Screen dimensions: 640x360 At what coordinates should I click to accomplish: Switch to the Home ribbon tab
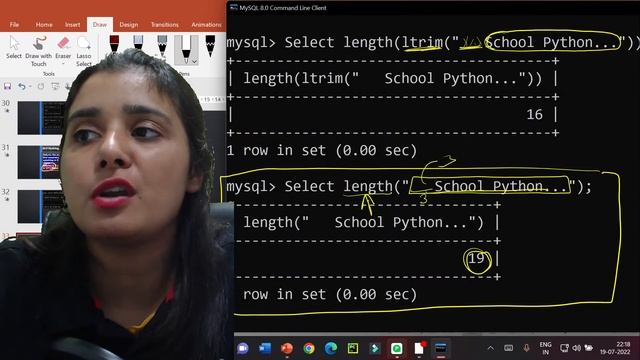pos(44,24)
